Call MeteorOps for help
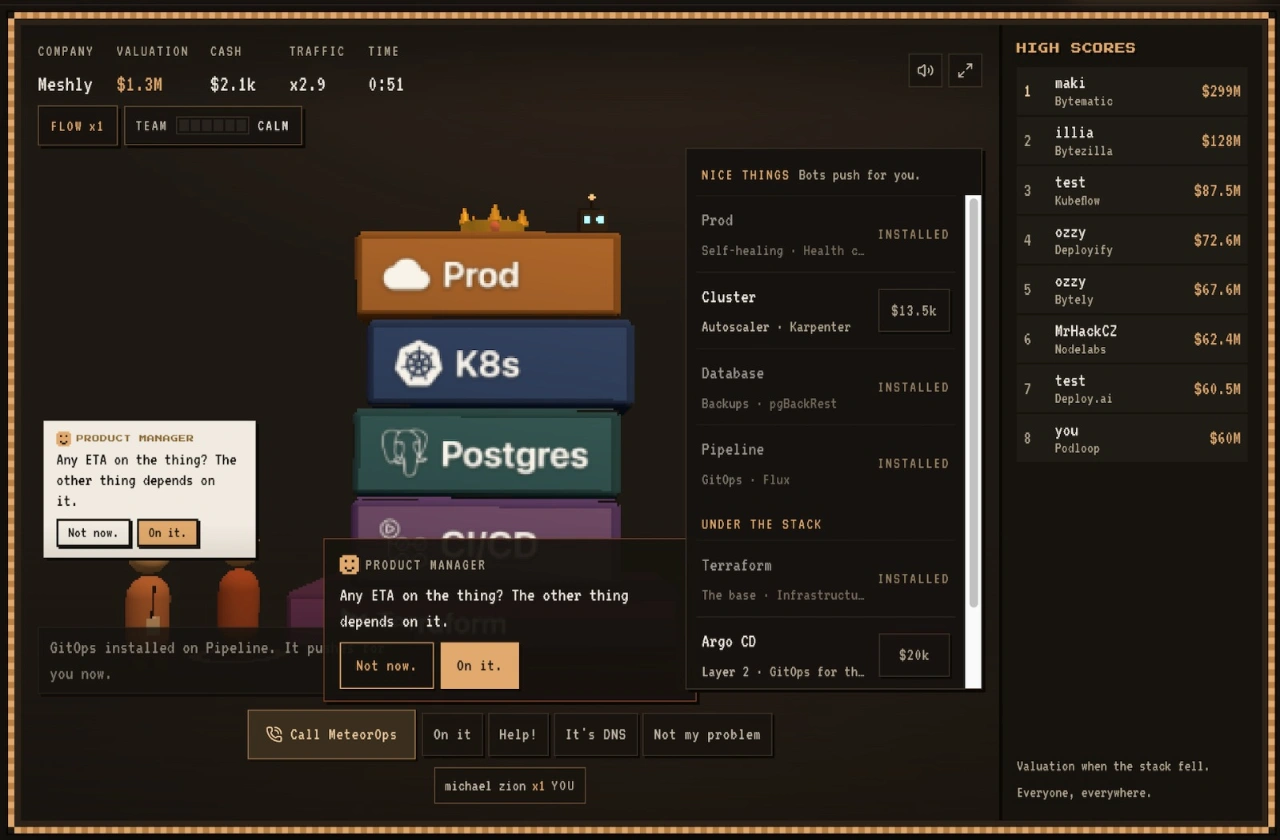1280x840 pixels. (331, 734)
